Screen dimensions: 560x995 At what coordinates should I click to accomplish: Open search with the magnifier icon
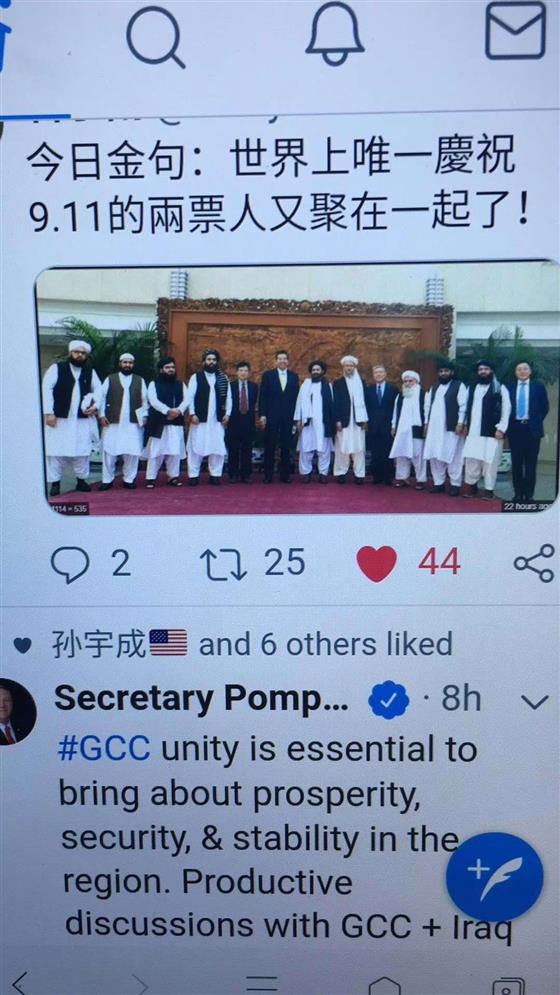[156, 38]
